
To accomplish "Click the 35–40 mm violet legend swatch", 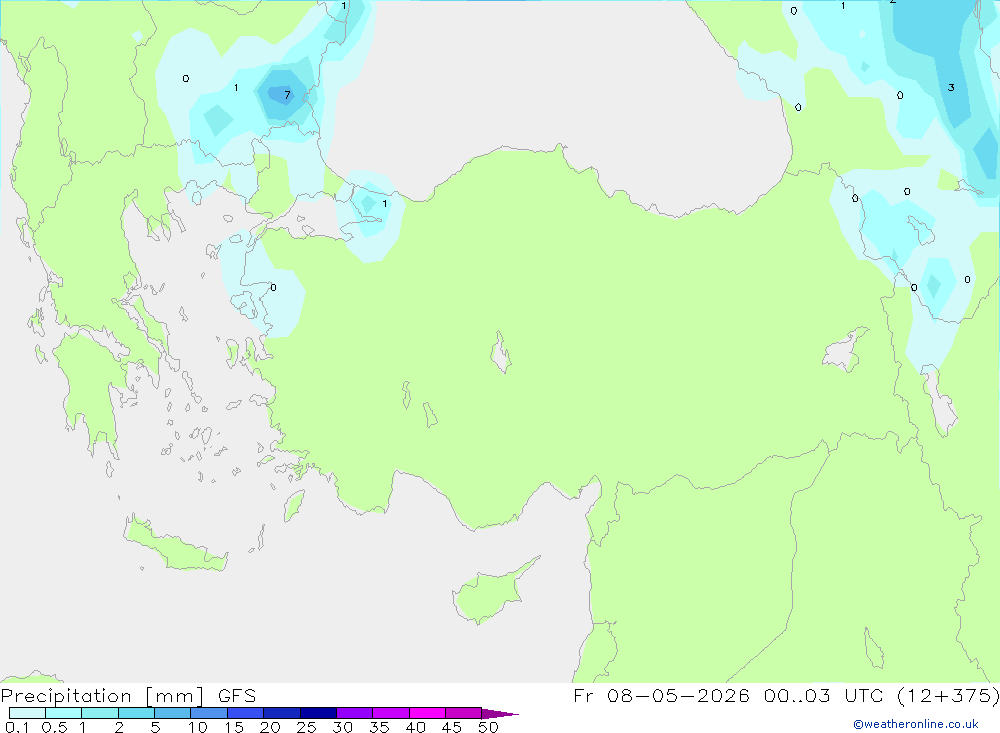I will pos(391,713).
